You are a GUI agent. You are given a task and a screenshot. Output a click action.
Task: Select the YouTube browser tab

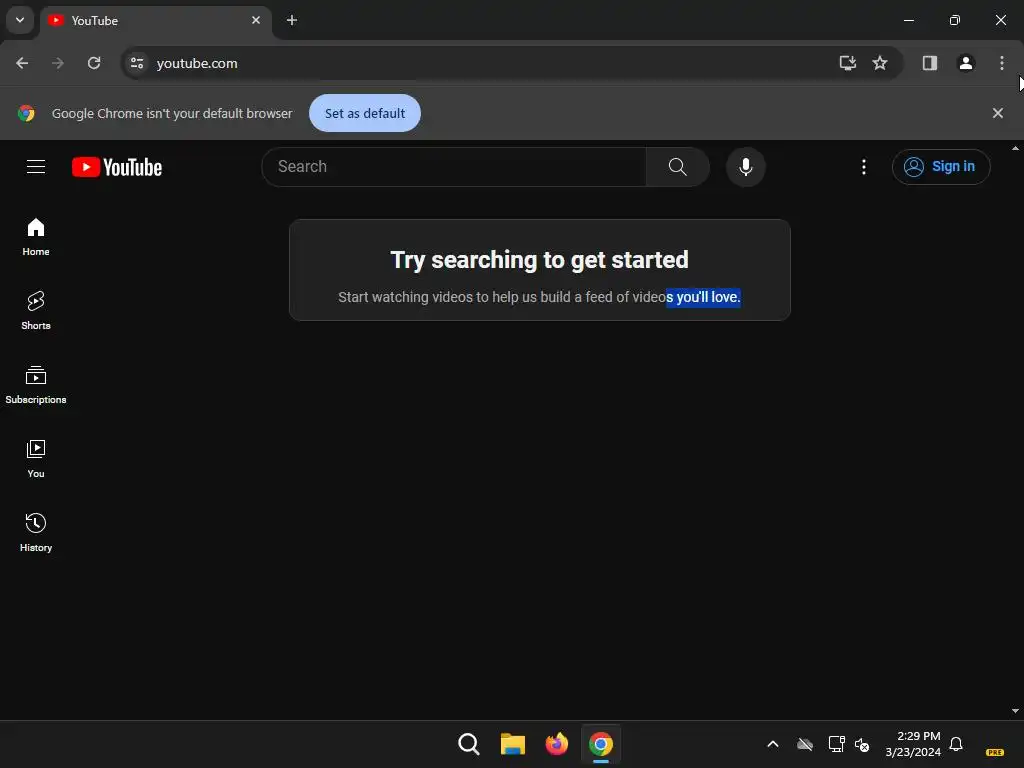pyautogui.click(x=155, y=21)
